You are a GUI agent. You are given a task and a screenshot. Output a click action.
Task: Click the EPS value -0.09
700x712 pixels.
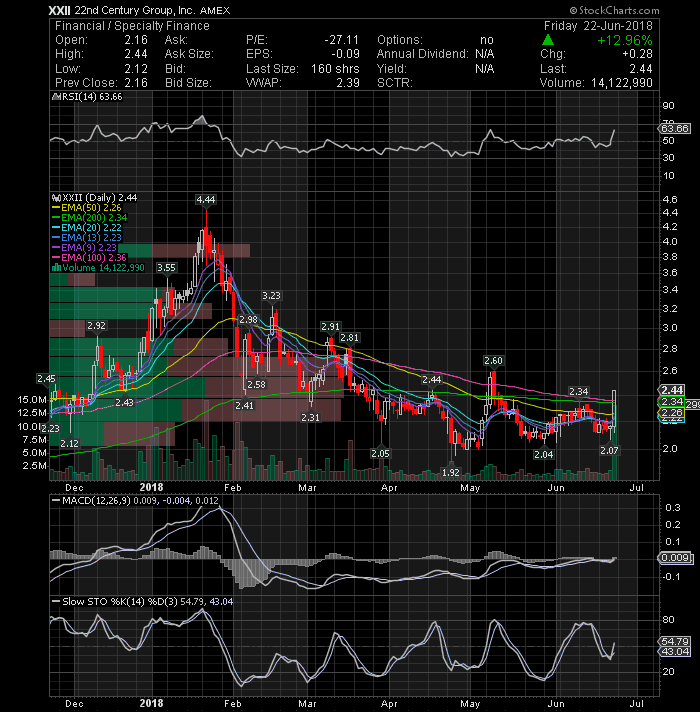(x=345, y=54)
